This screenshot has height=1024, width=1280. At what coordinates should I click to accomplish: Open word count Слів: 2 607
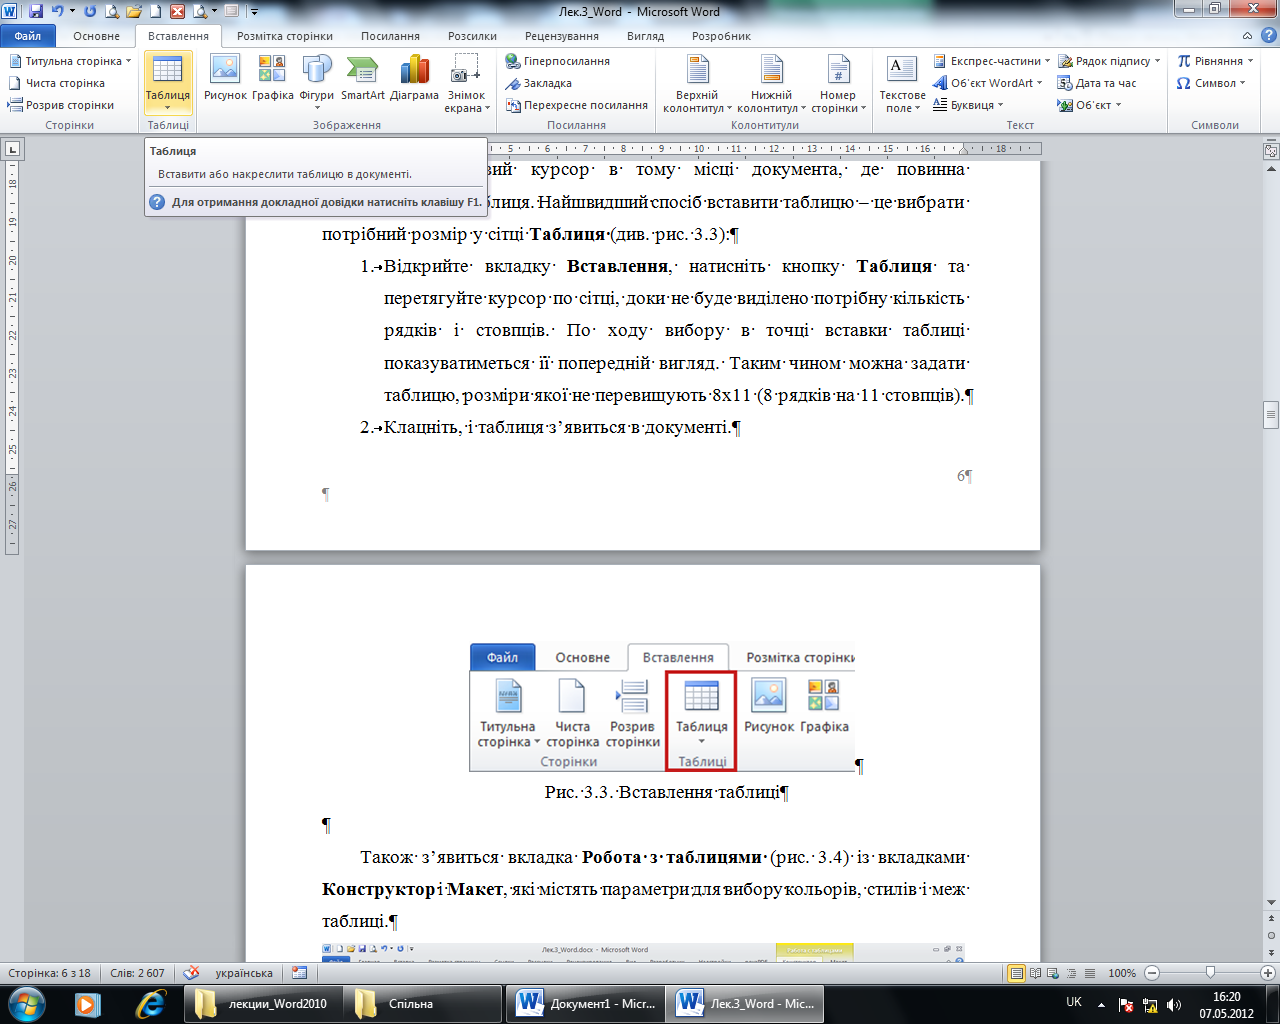click(138, 973)
